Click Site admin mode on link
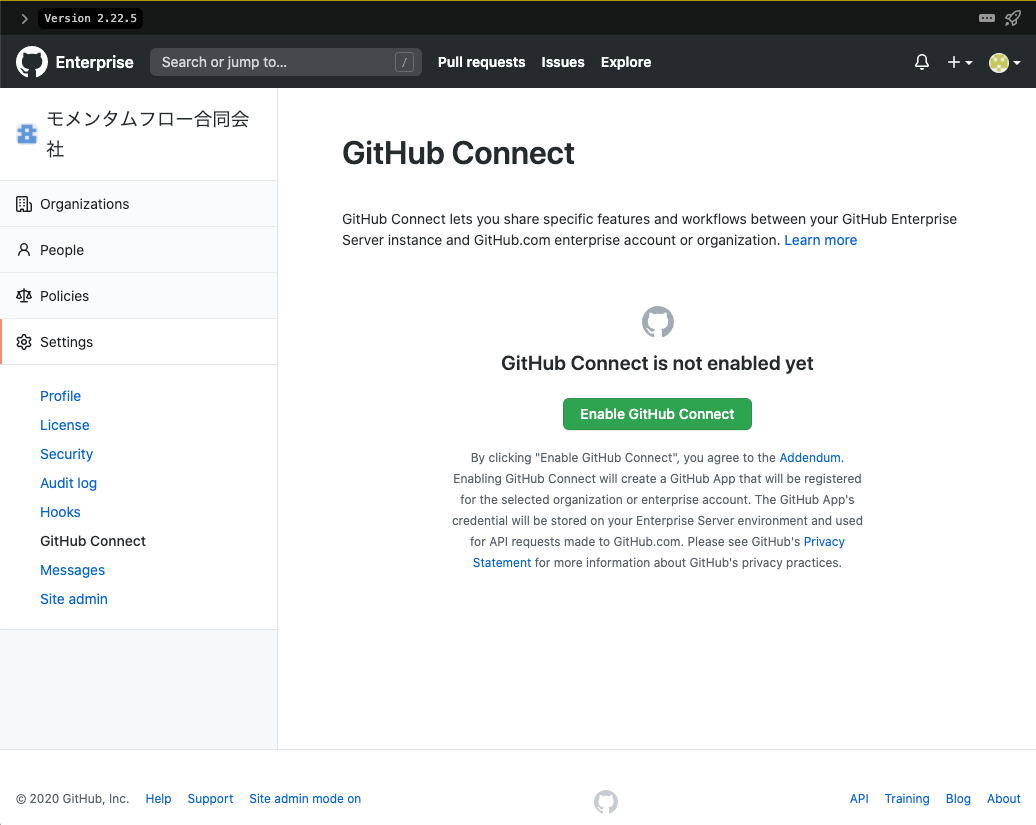This screenshot has height=825, width=1036. click(x=305, y=799)
